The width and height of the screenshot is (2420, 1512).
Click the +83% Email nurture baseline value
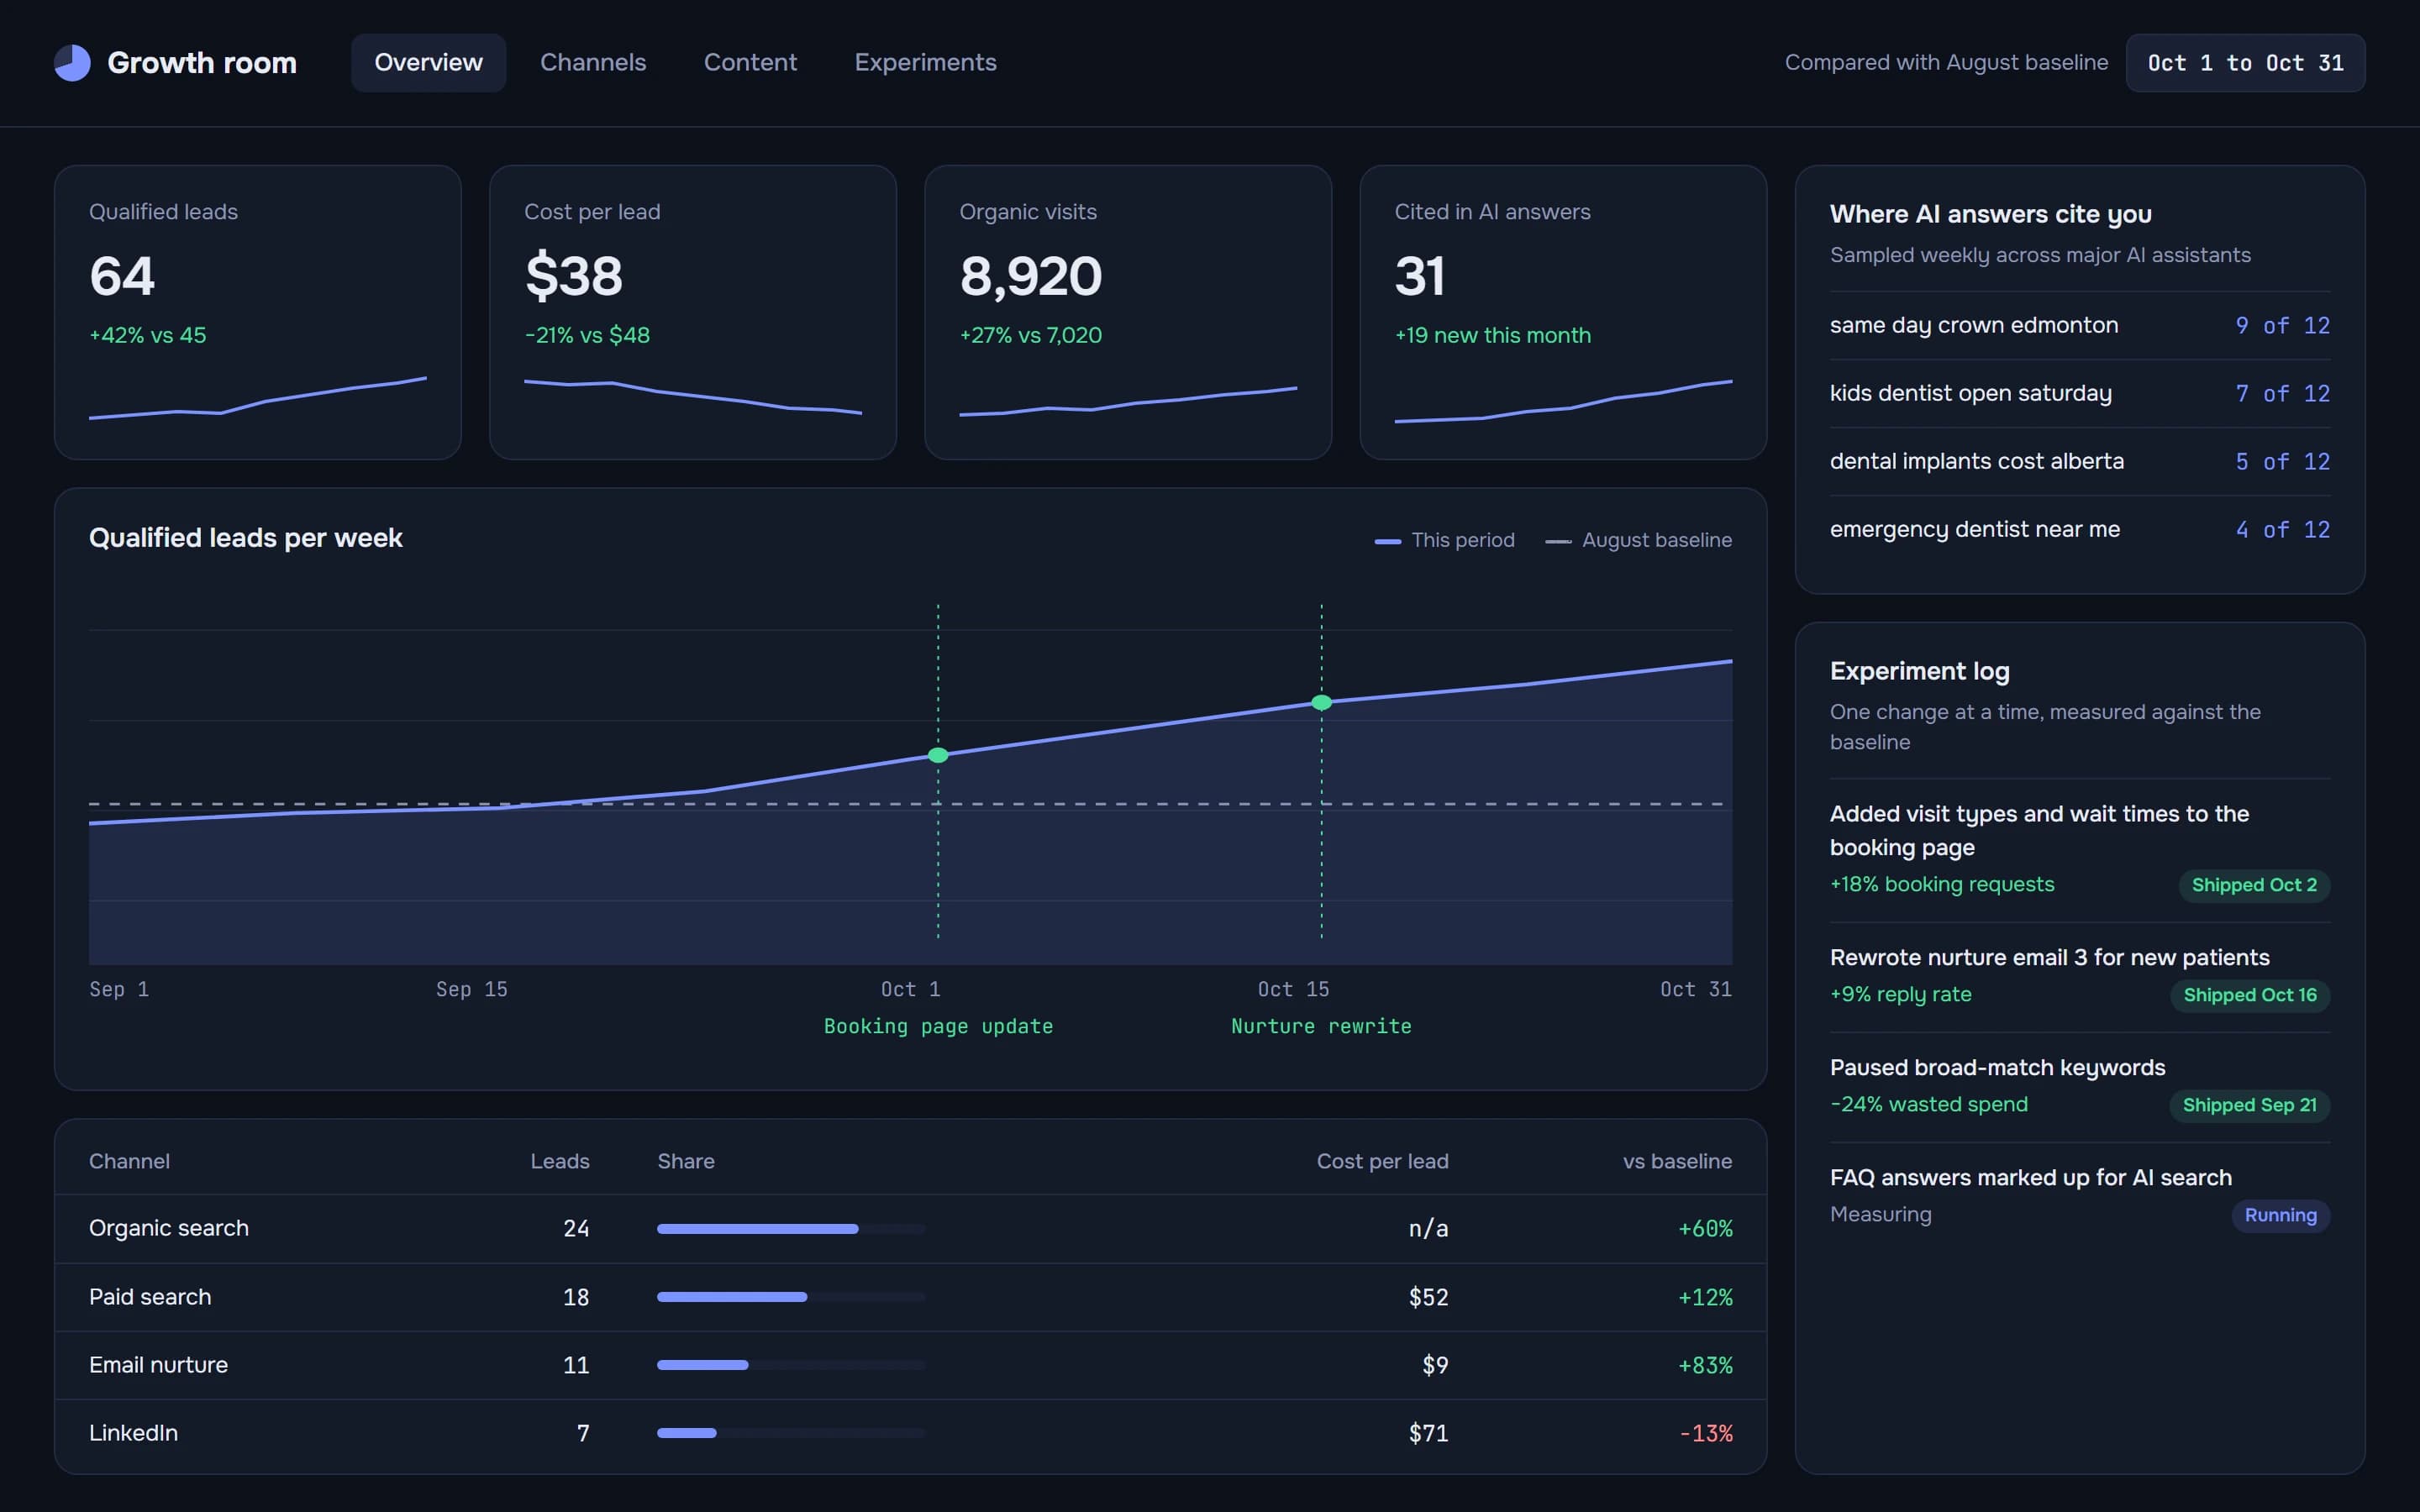(1705, 1365)
